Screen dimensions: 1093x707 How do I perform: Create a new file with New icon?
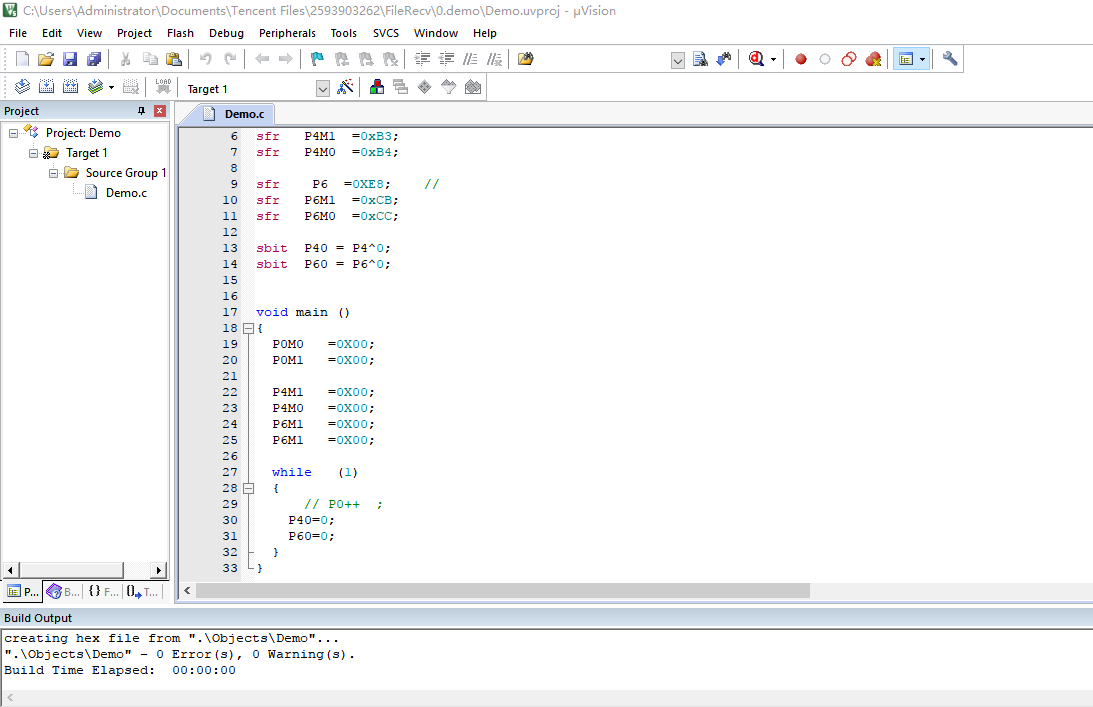point(22,59)
